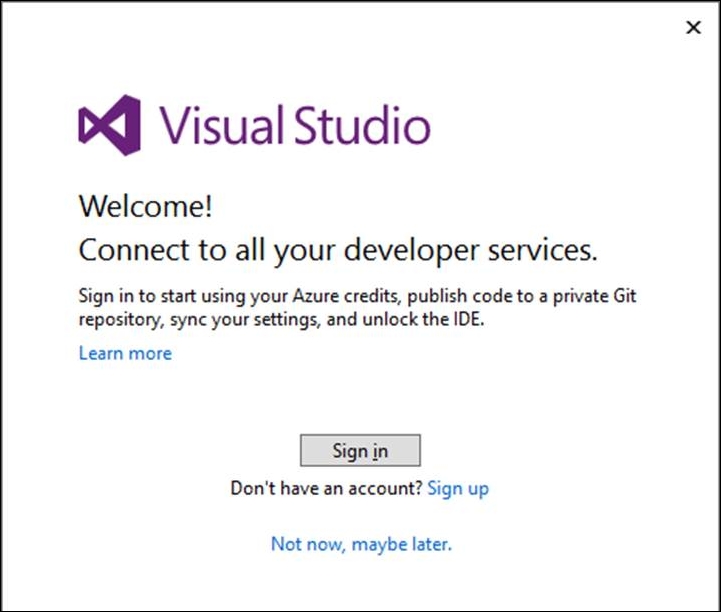Create an account via Sign up
The height and width of the screenshot is (612, 721).
click(x=458, y=488)
